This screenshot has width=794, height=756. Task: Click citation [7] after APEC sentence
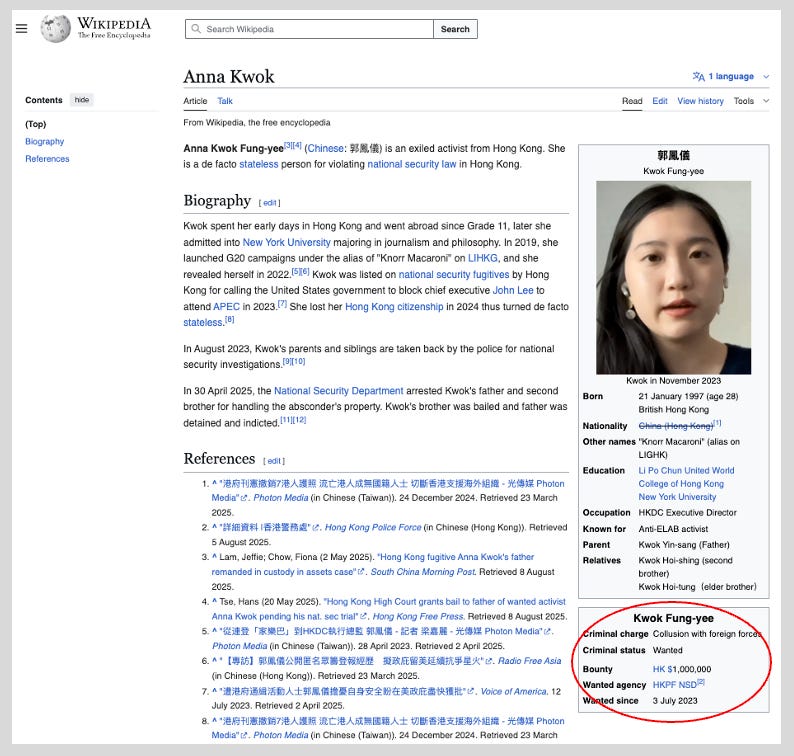tap(282, 304)
